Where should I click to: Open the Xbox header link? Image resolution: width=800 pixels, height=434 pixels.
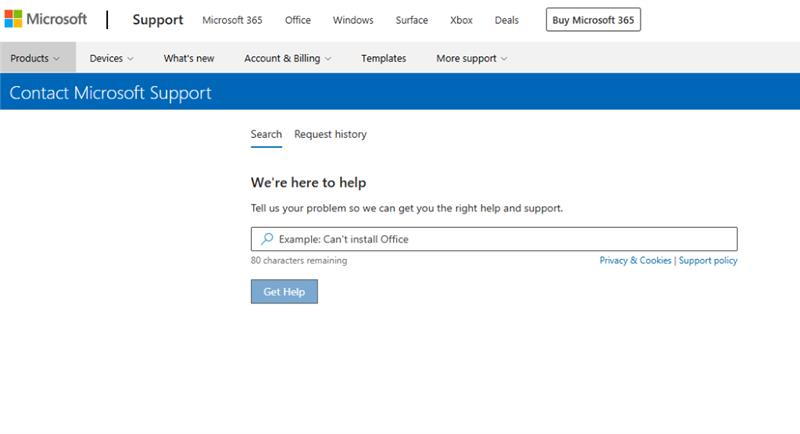pyautogui.click(x=461, y=20)
